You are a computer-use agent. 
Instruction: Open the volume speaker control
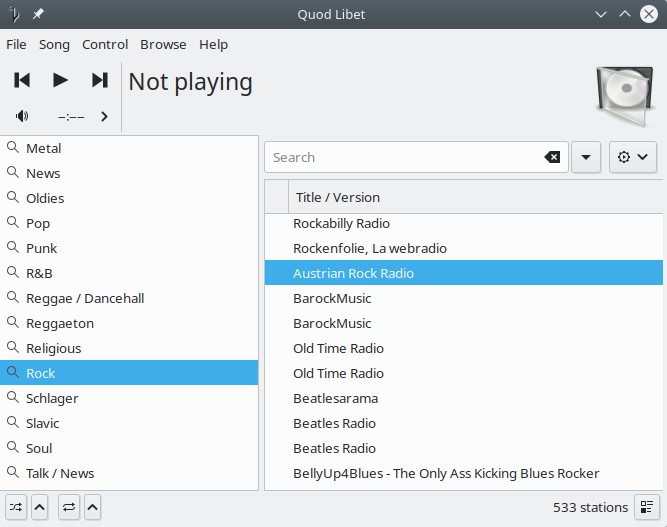(22, 116)
